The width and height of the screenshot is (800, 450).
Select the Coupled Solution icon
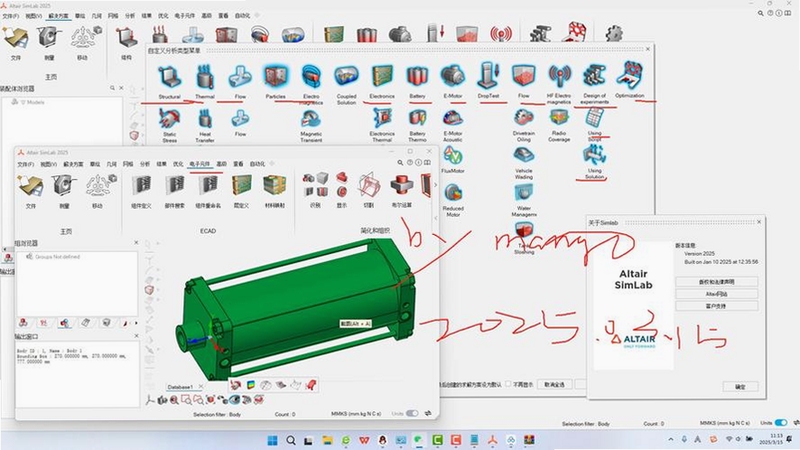346,77
